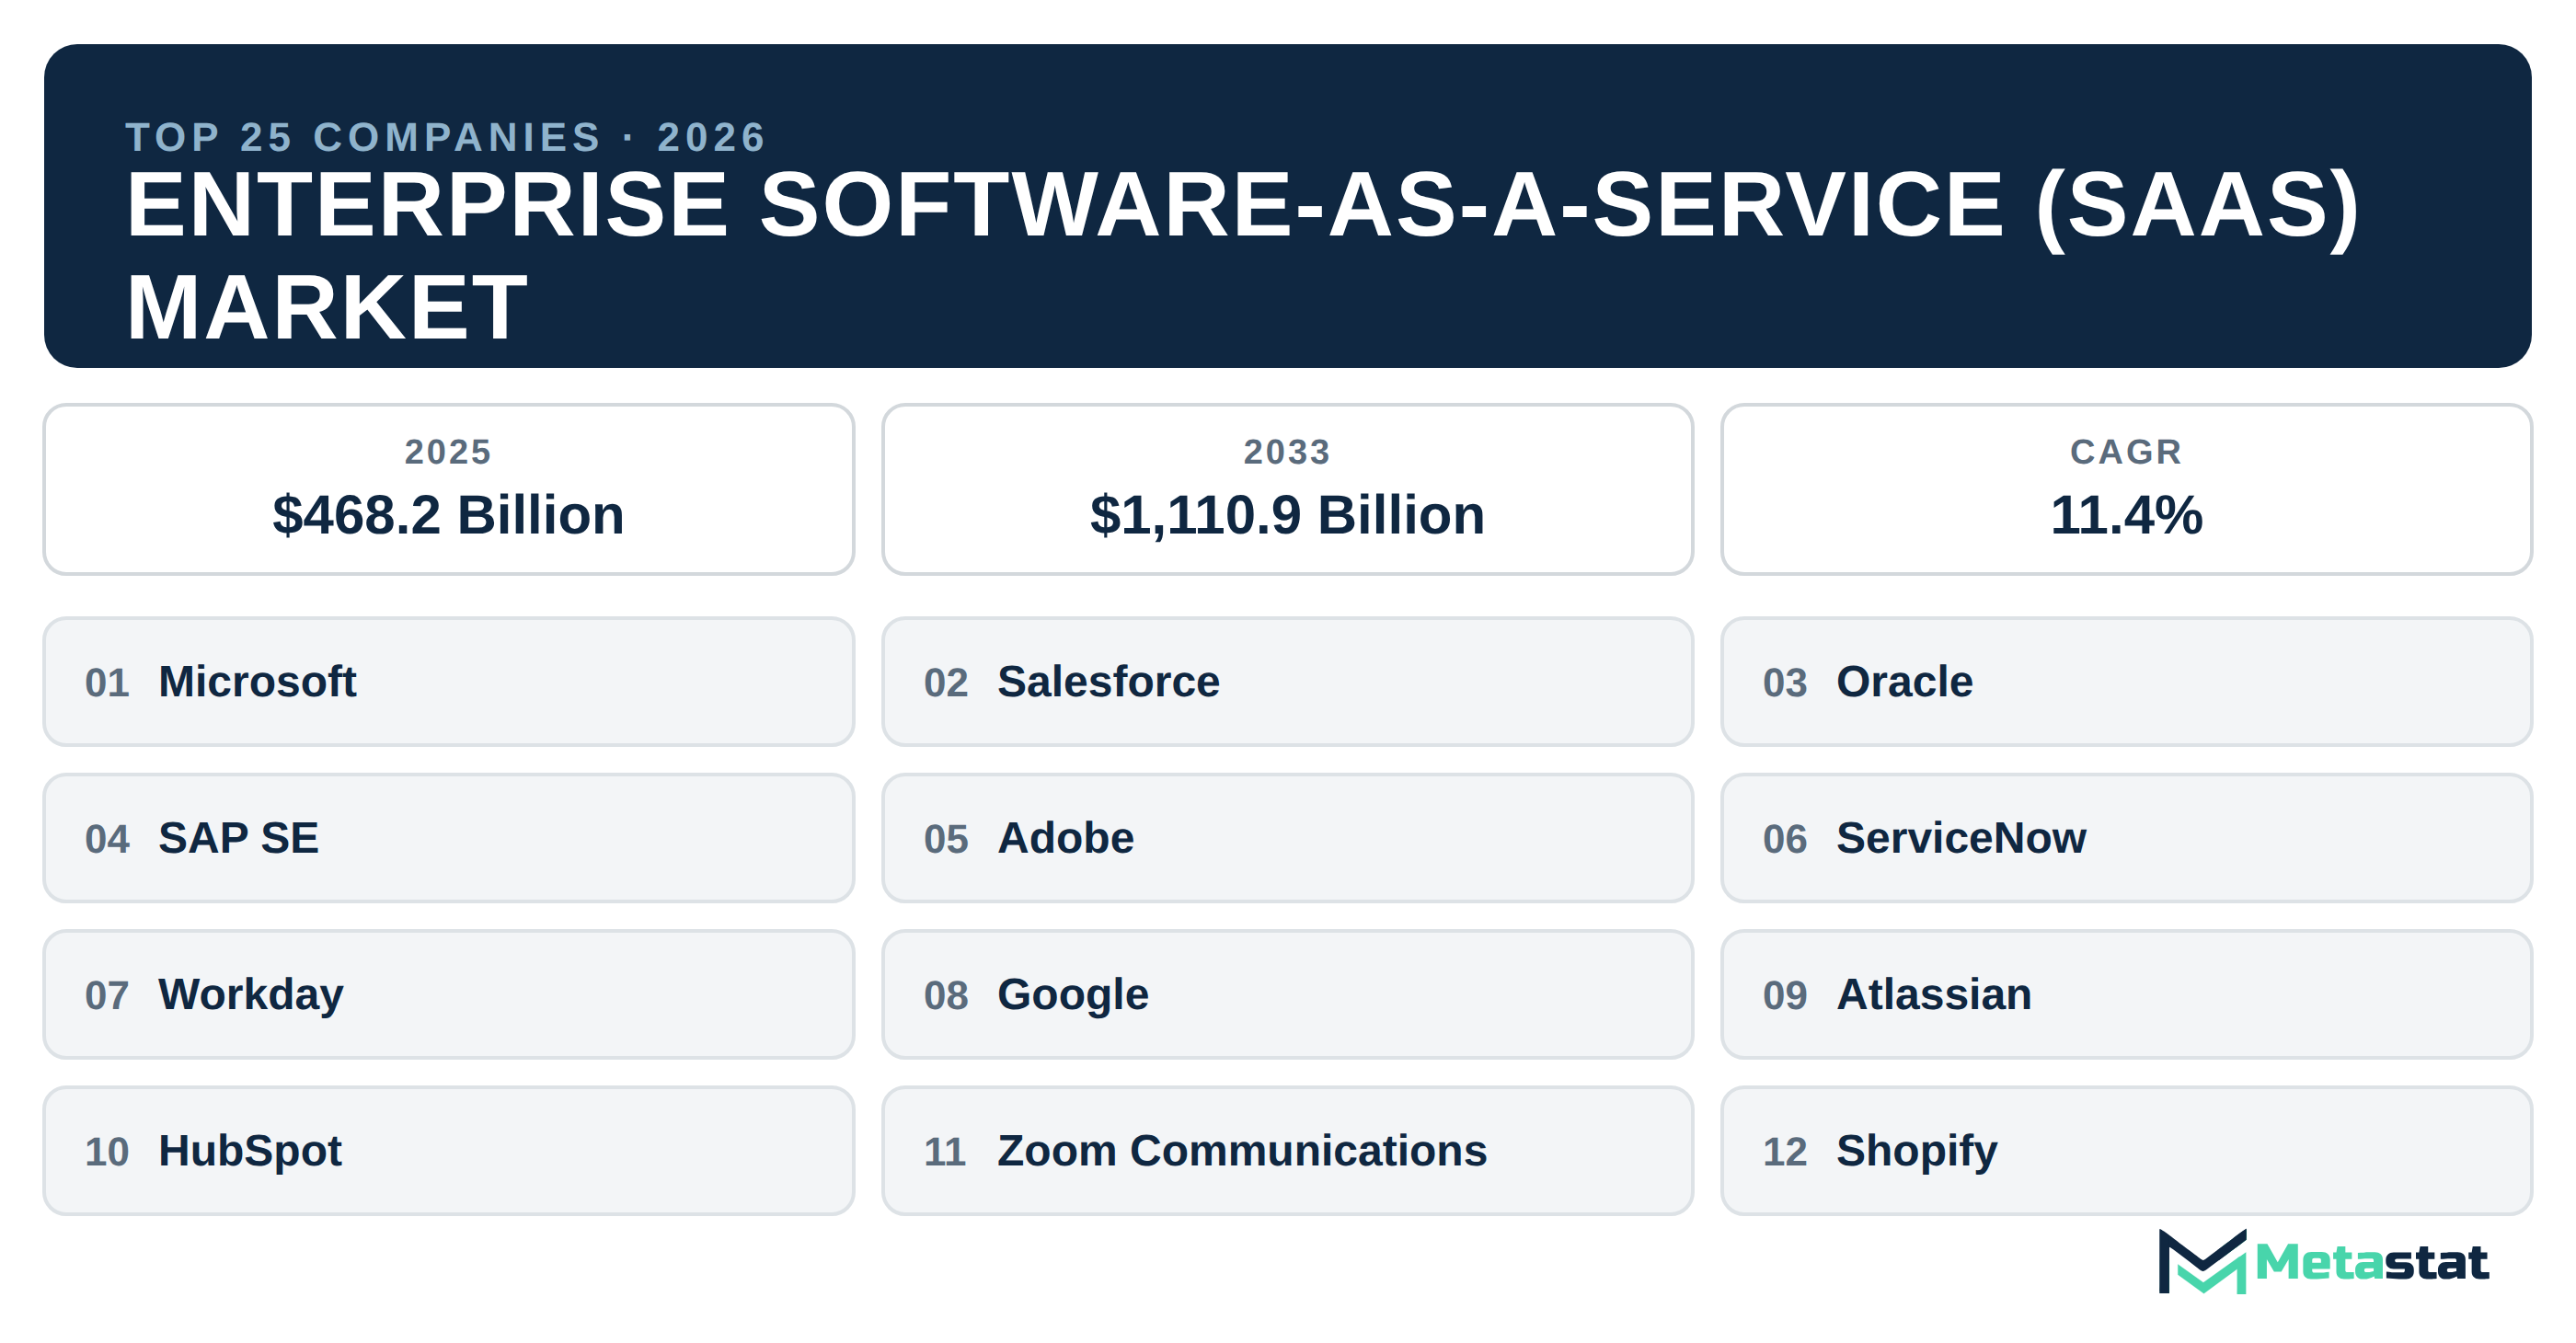Viewport: 2576px width, 1343px height.
Task: Select the Microsoft company card
Action: (x=448, y=682)
